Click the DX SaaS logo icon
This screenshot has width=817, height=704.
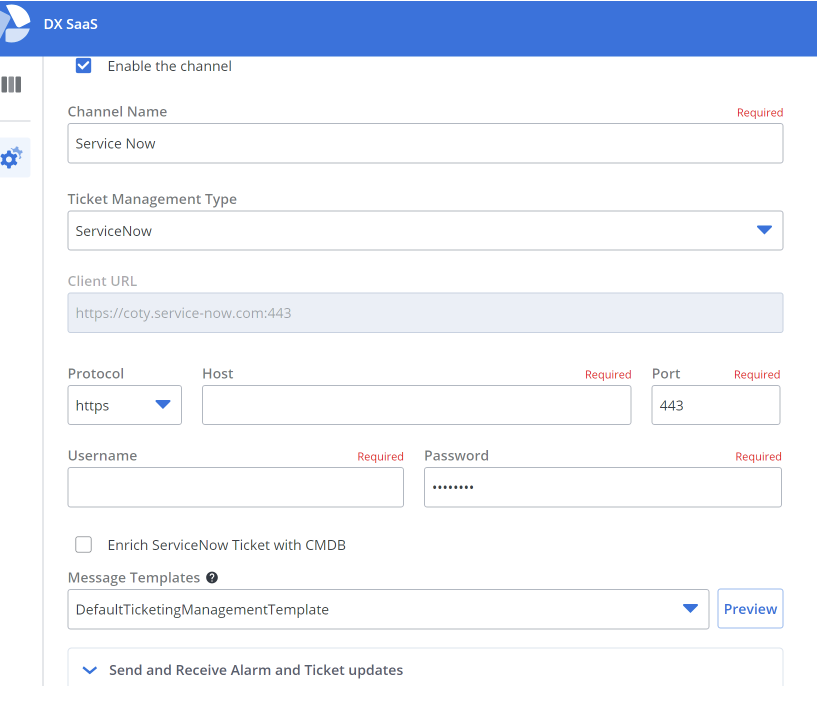pyautogui.click(x=13, y=24)
